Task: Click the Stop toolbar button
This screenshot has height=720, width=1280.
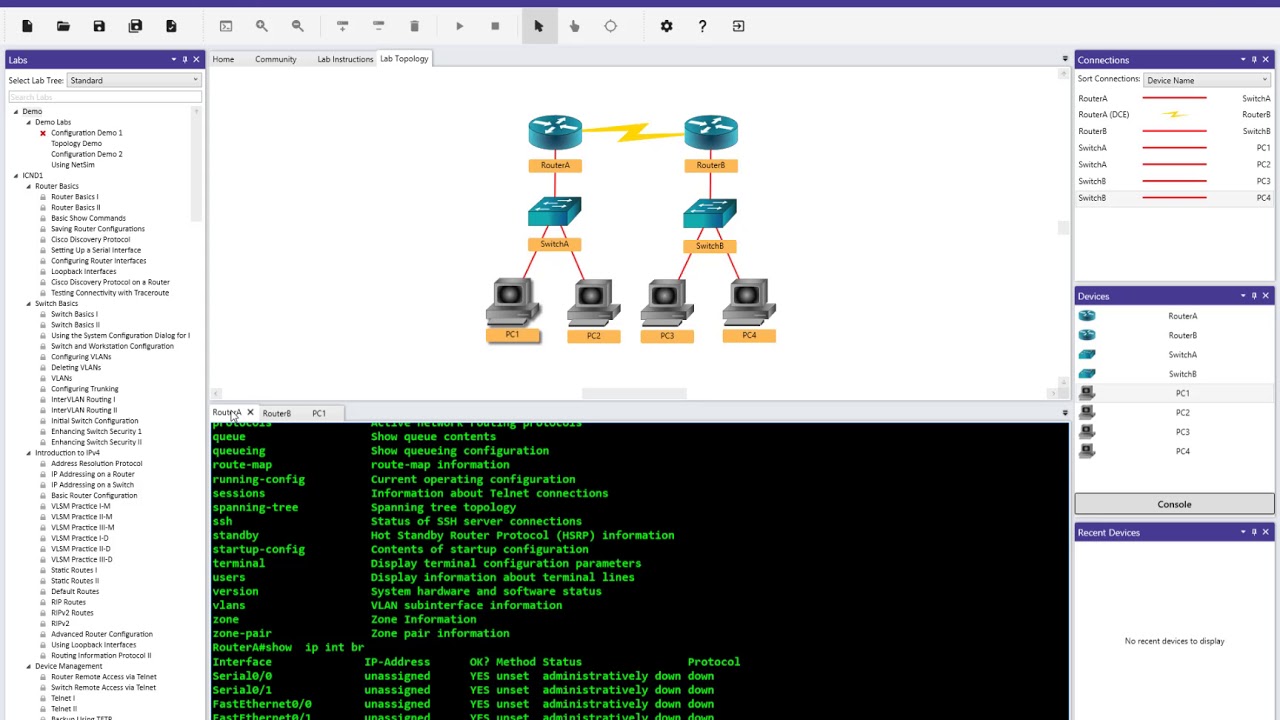Action: (x=495, y=26)
